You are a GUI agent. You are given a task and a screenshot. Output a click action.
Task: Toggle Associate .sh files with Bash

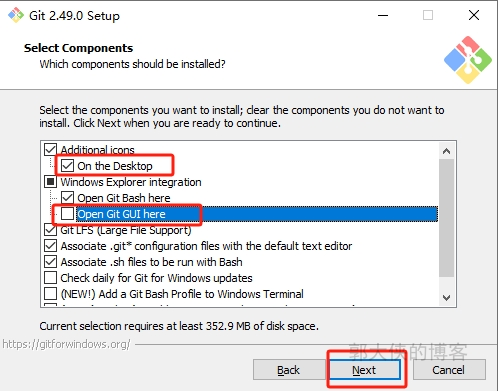[50, 262]
